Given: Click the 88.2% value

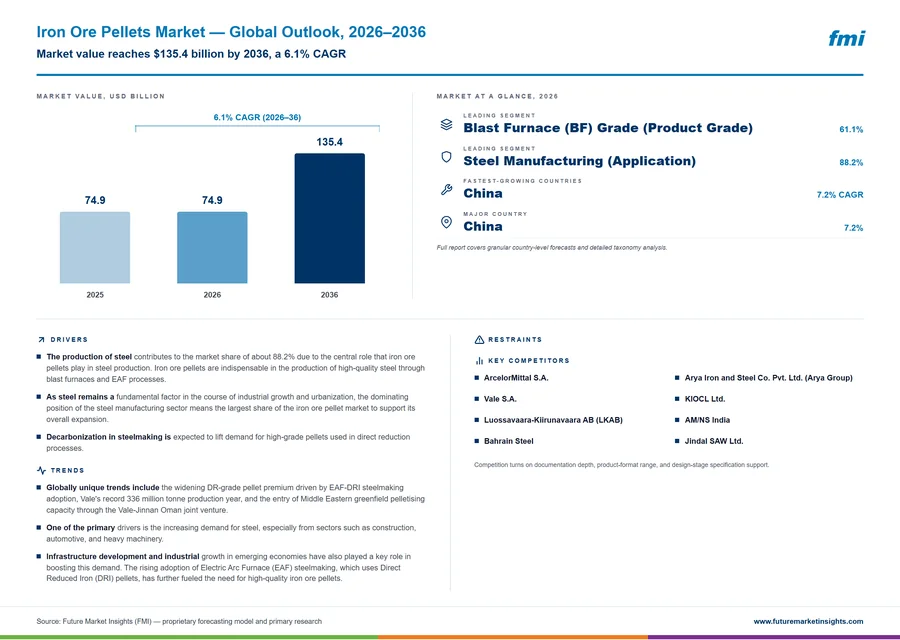Looking at the screenshot, I should [851, 163].
